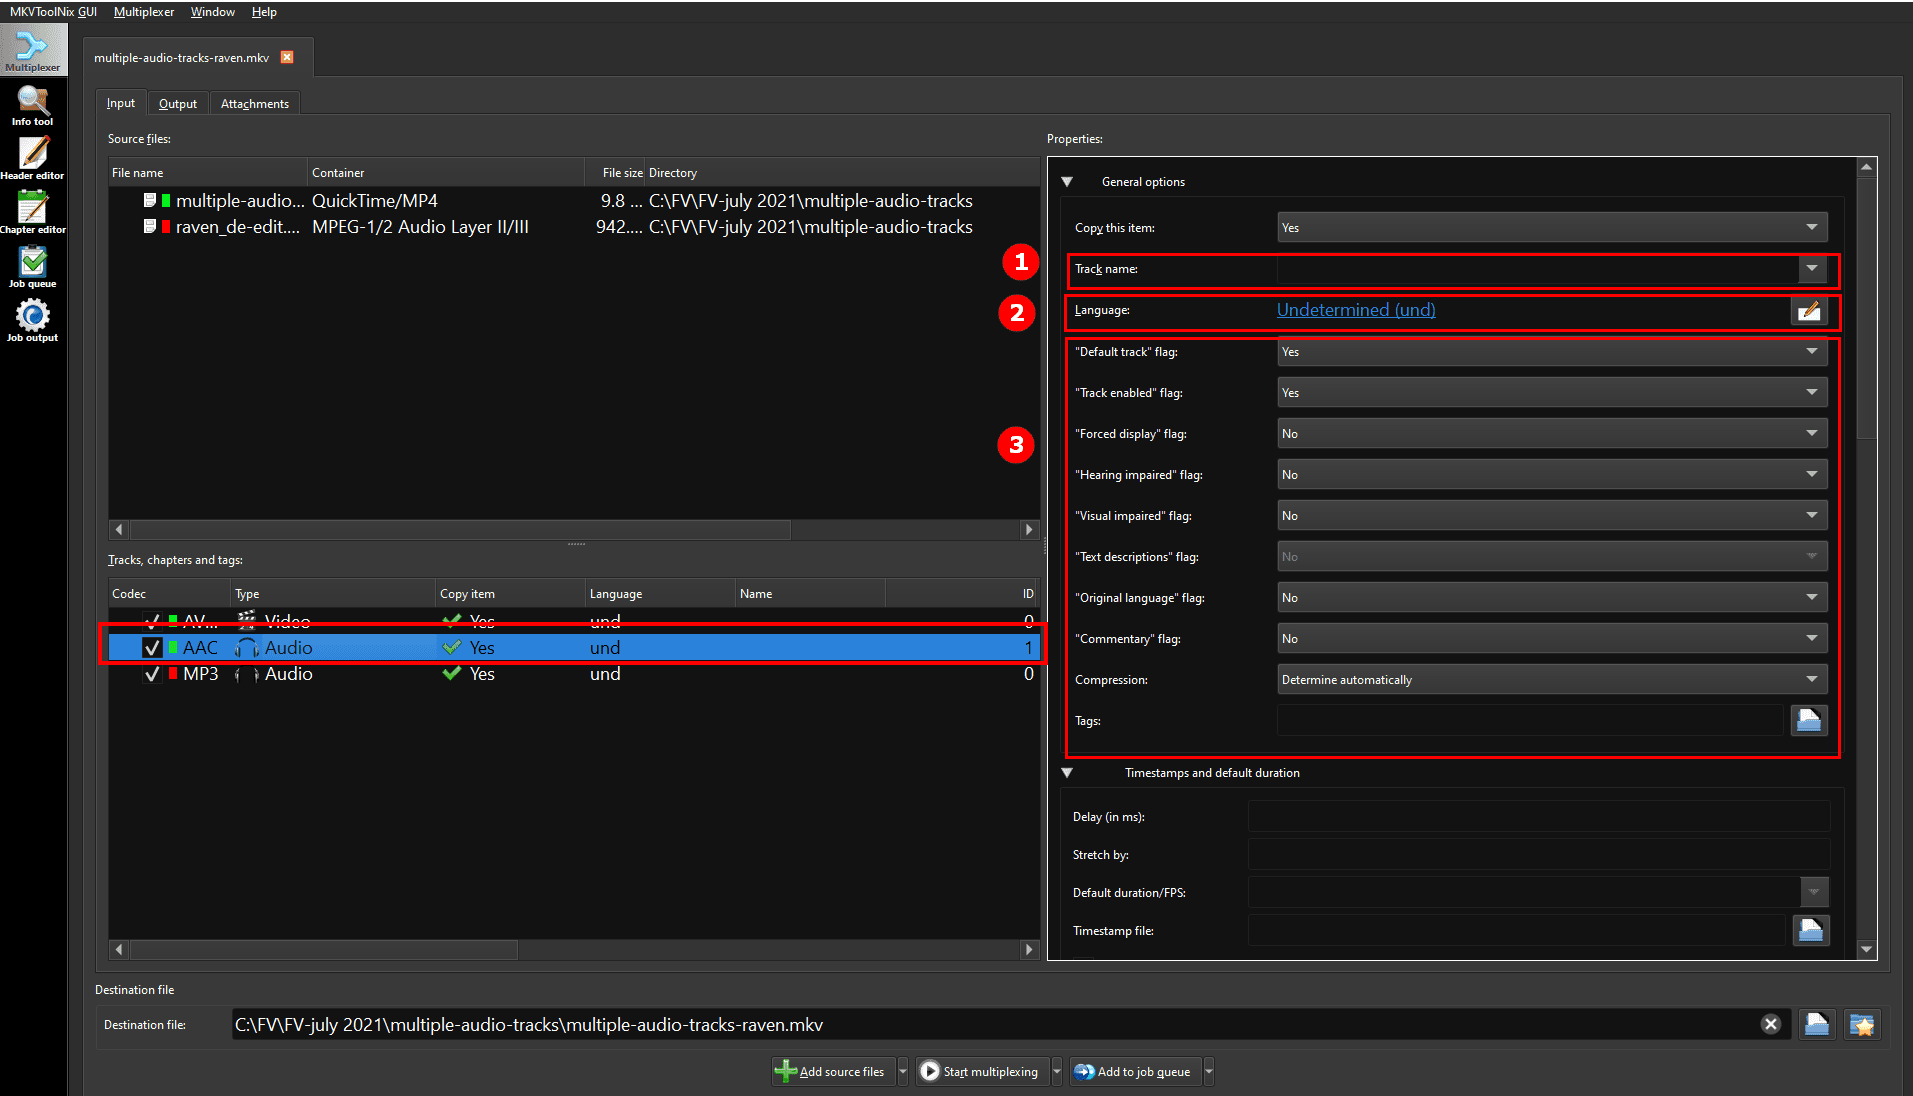The image size is (1913, 1096).
Task: Click the Delay (in ms) field
Action: tap(1539, 816)
